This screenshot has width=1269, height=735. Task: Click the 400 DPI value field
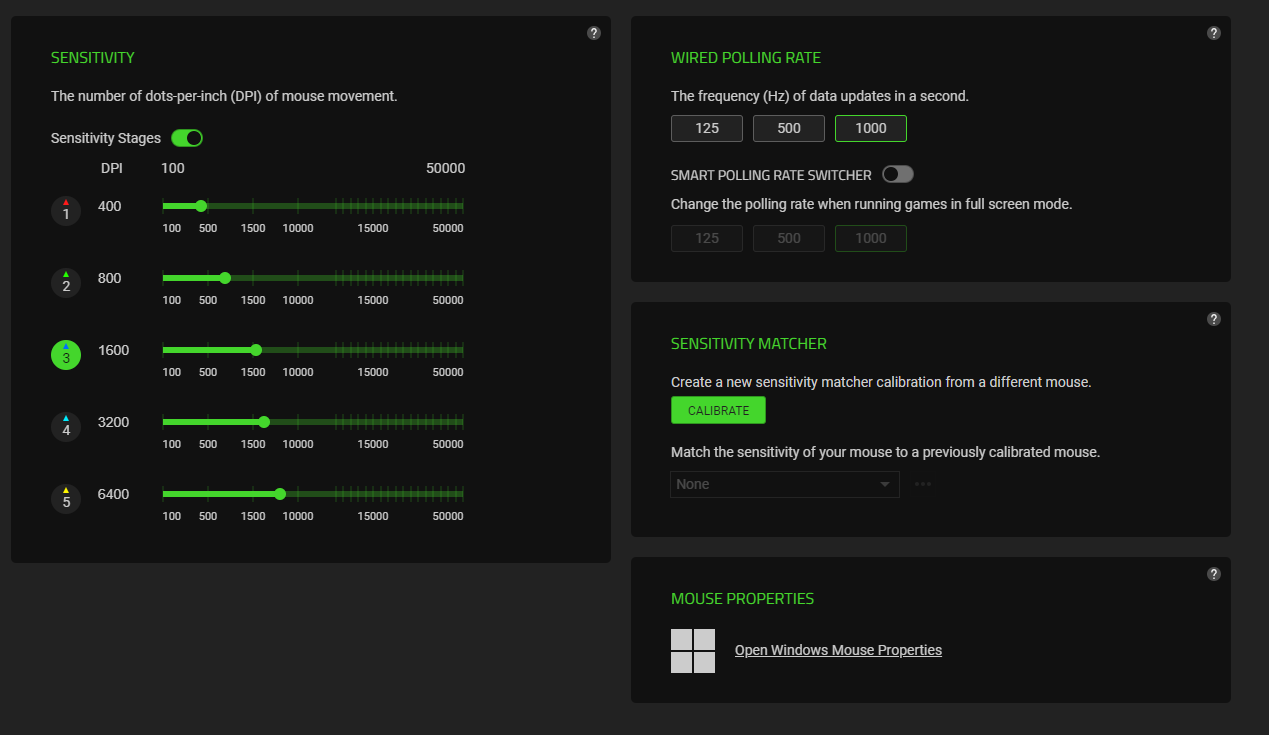[110, 206]
